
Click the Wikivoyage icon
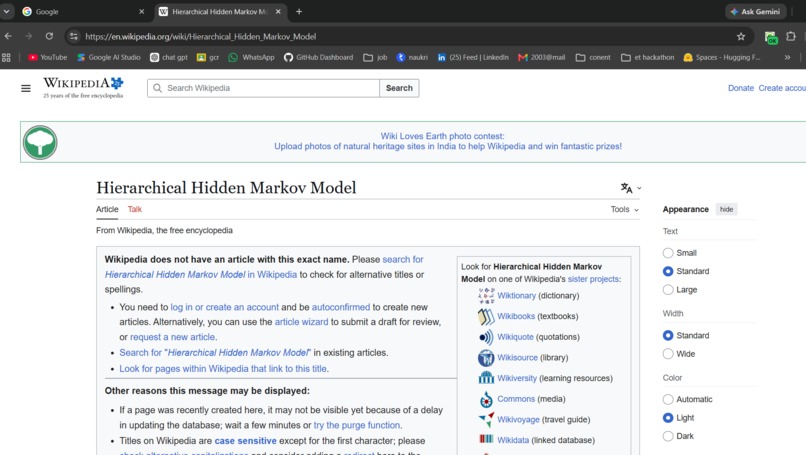[x=486, y=420]
